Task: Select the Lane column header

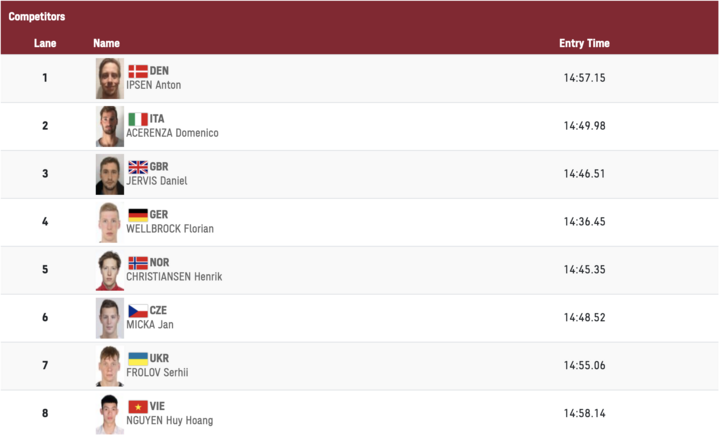Action: 45,43
